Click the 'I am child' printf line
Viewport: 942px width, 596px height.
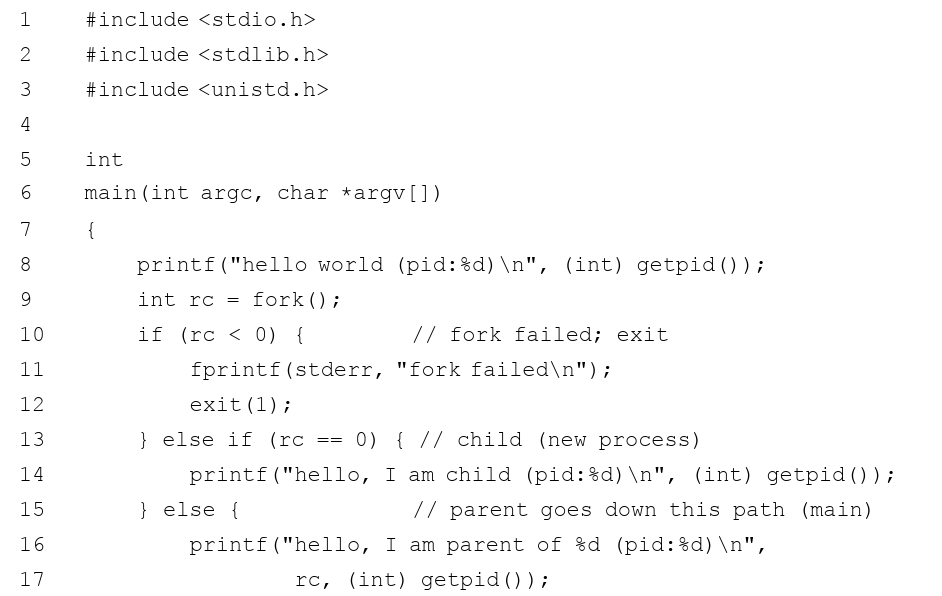click(542, 475)
